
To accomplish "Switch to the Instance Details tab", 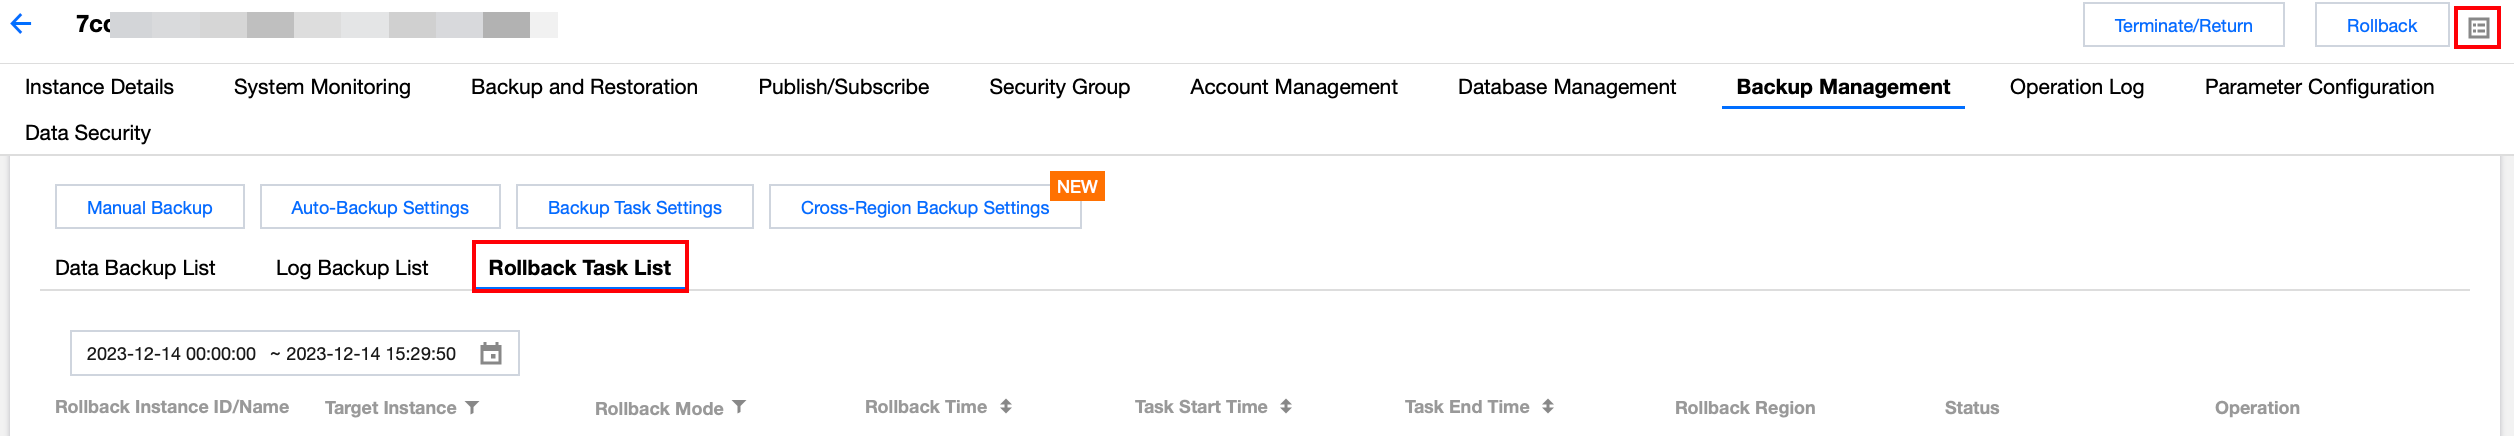I will (99, 87).
